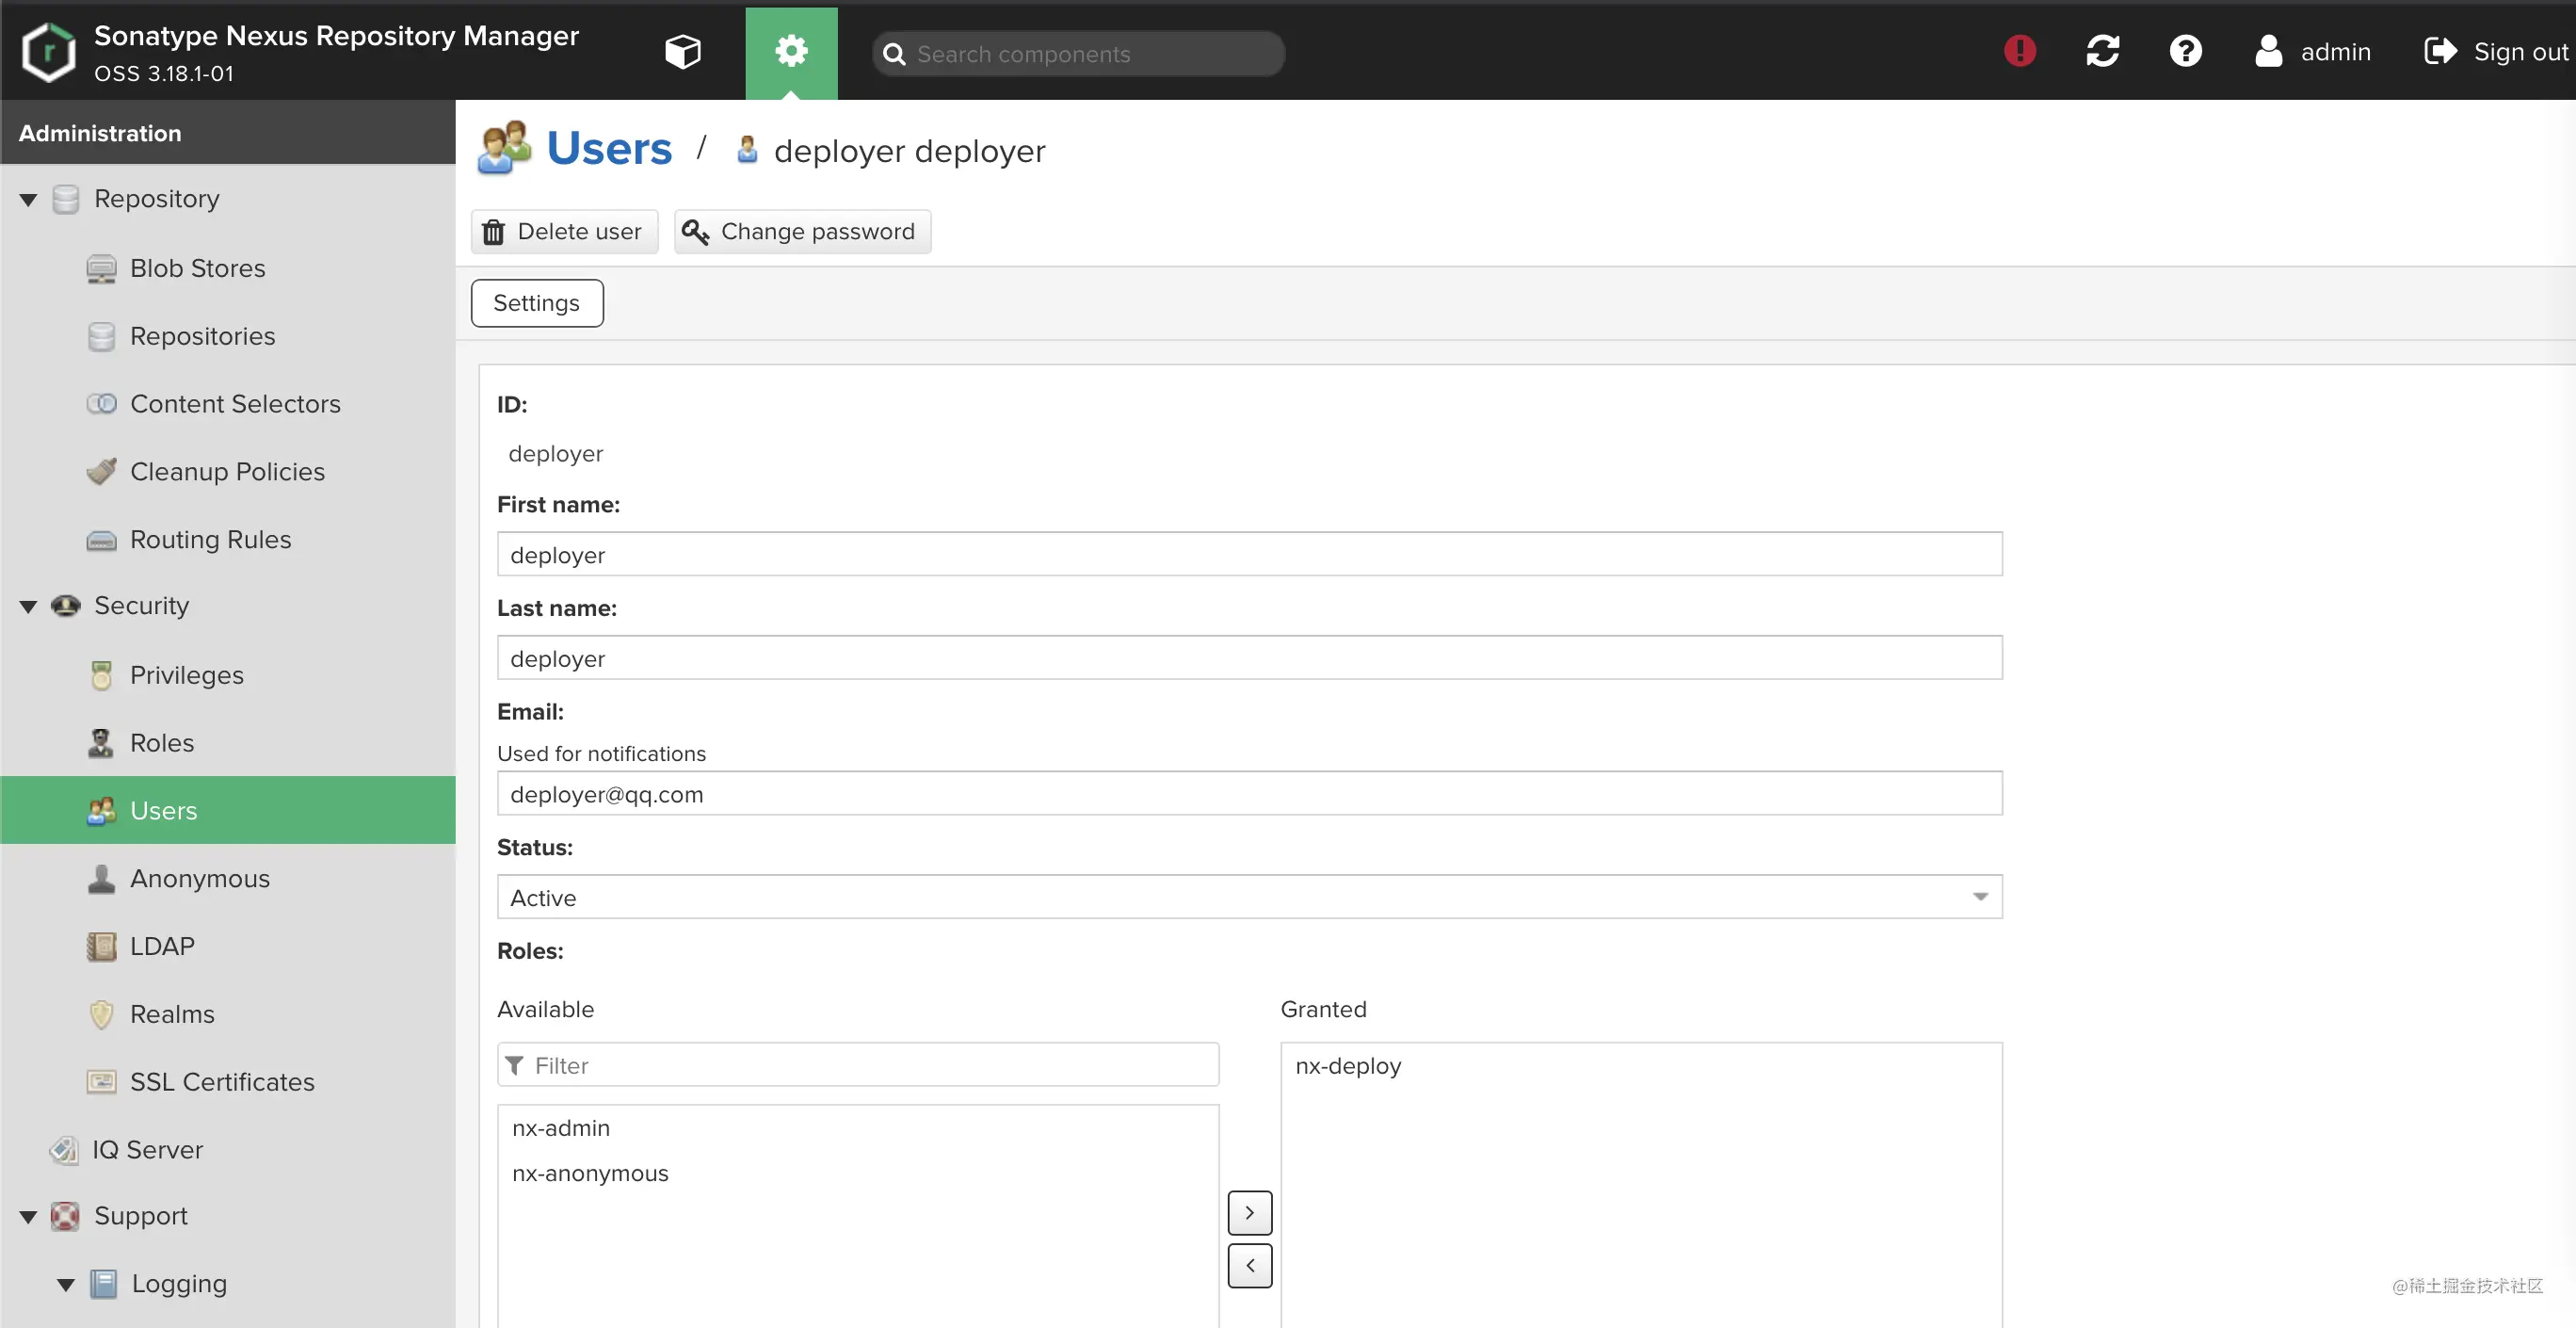This screenshot has height=1328, width=2576.
Task: Open LDAP configuration
Action: click(x=161, y=946)
